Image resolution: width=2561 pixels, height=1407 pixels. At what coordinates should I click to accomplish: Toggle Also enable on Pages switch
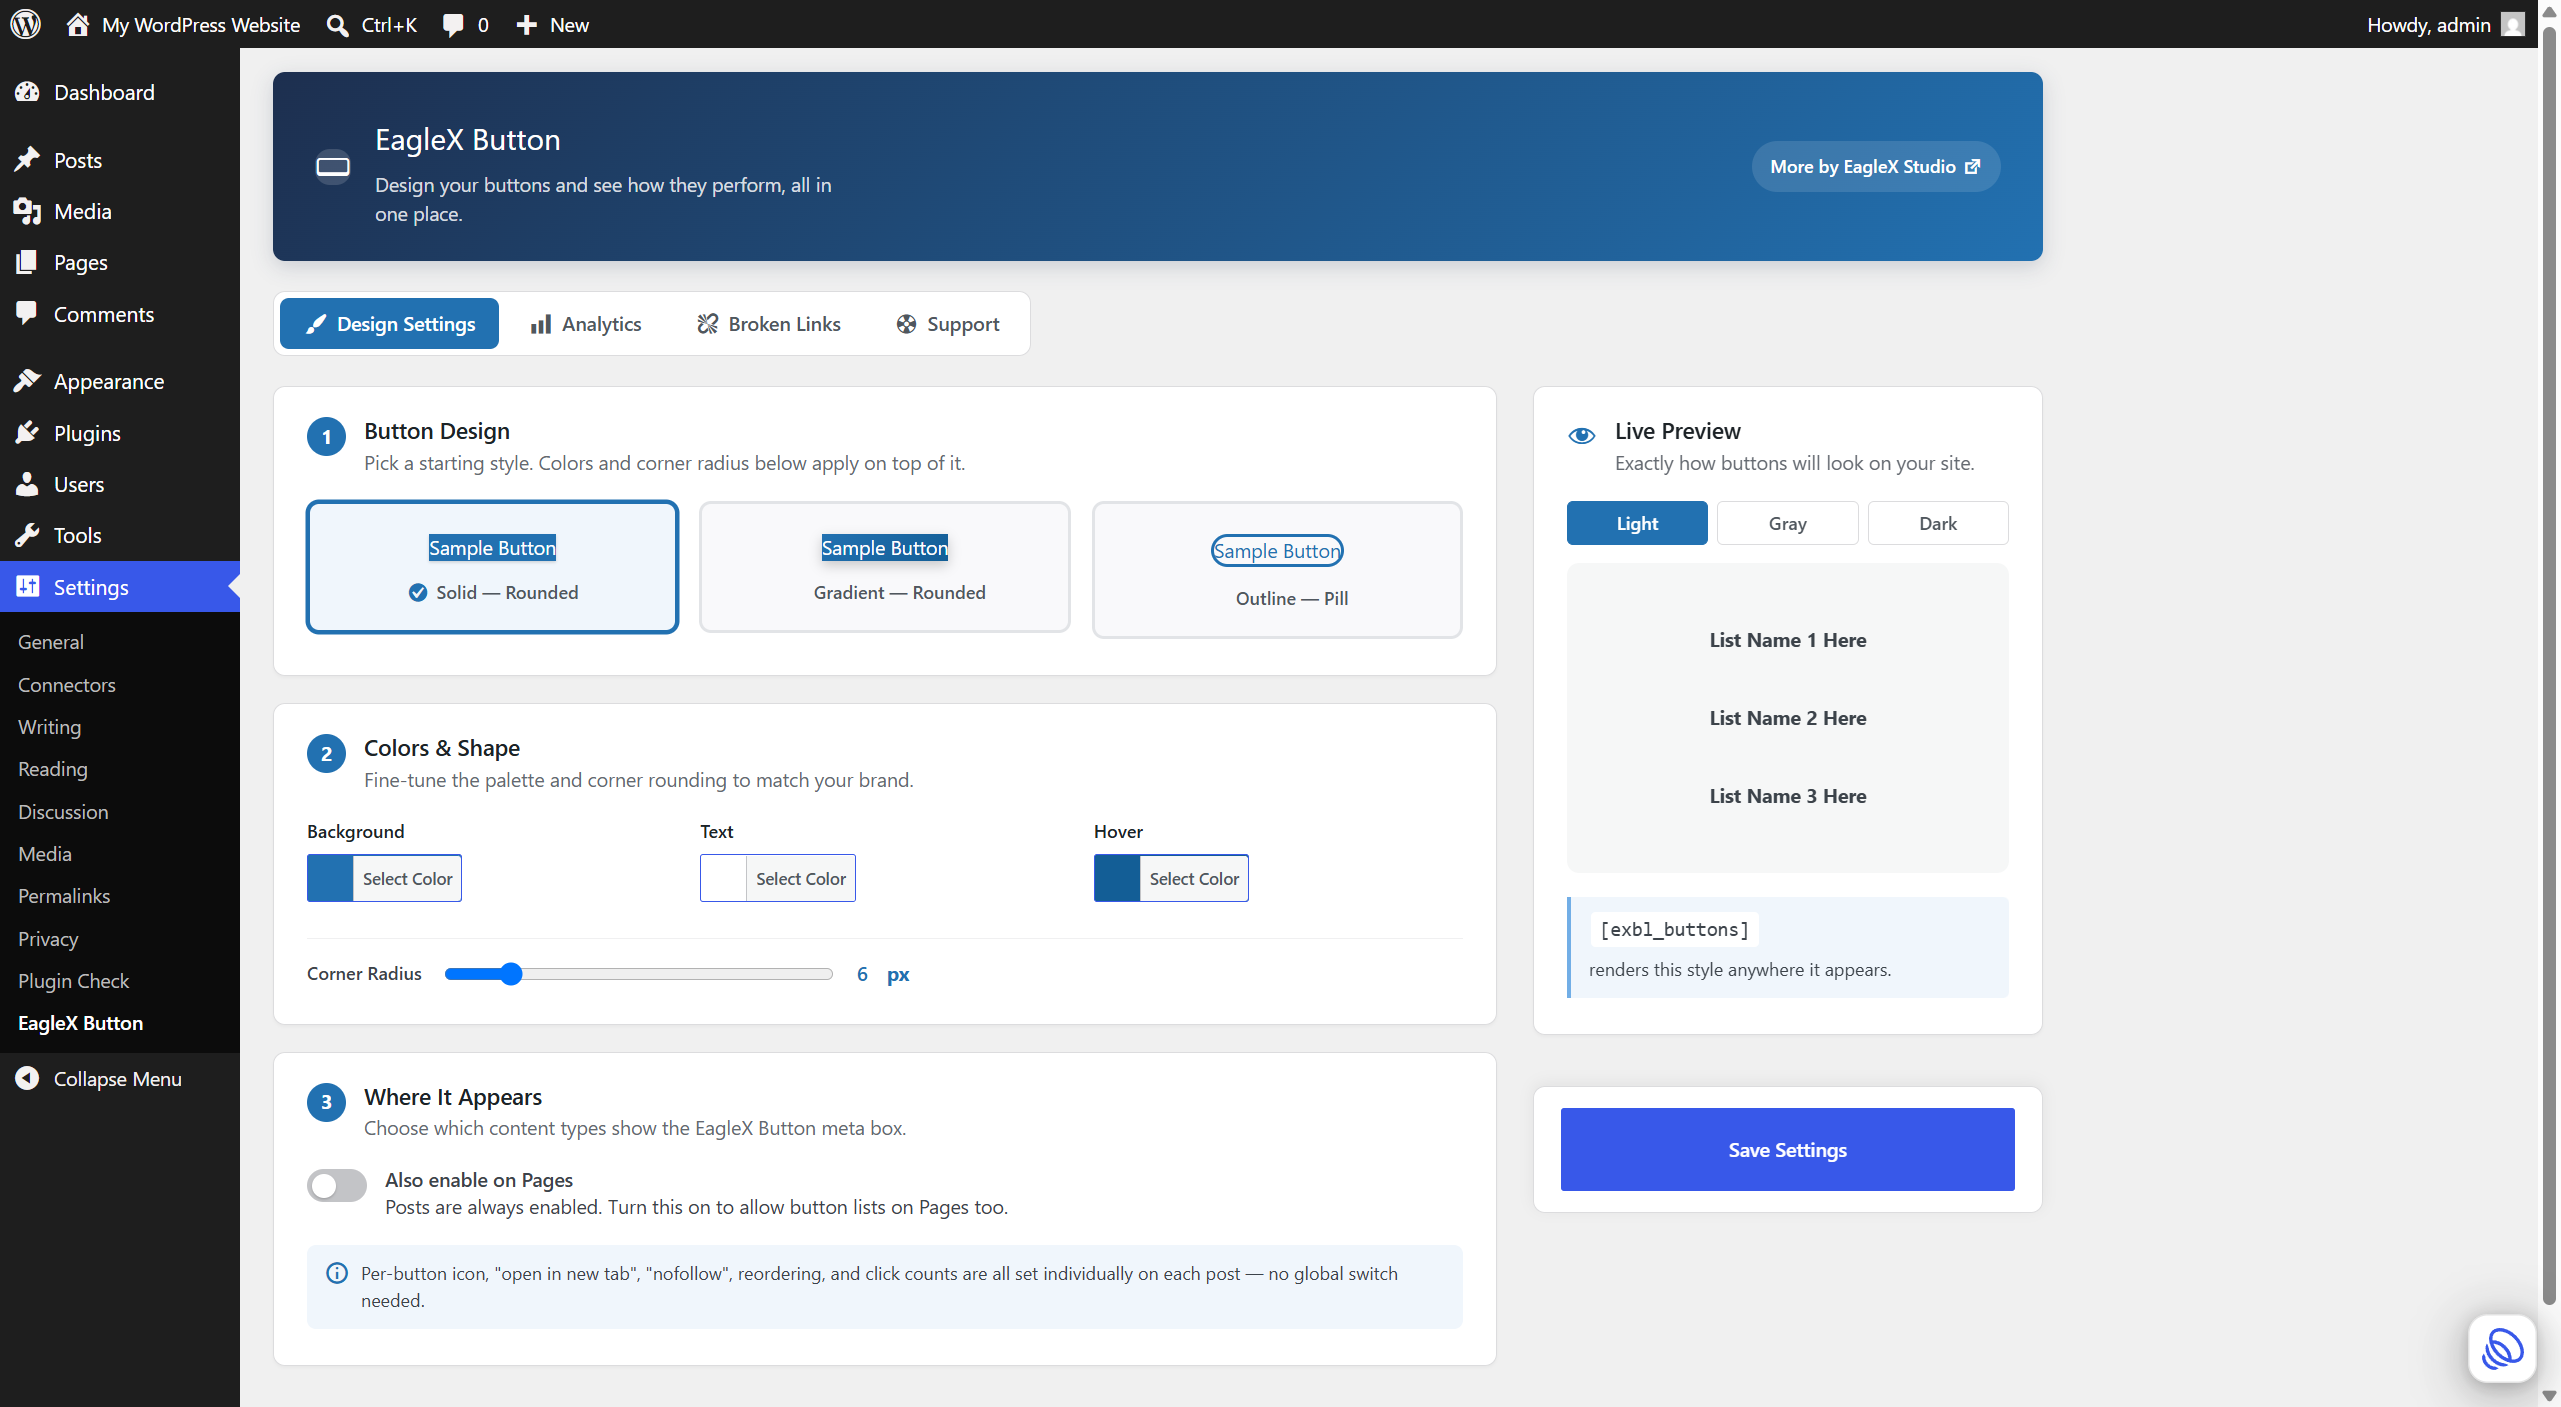pos(337,1186)
